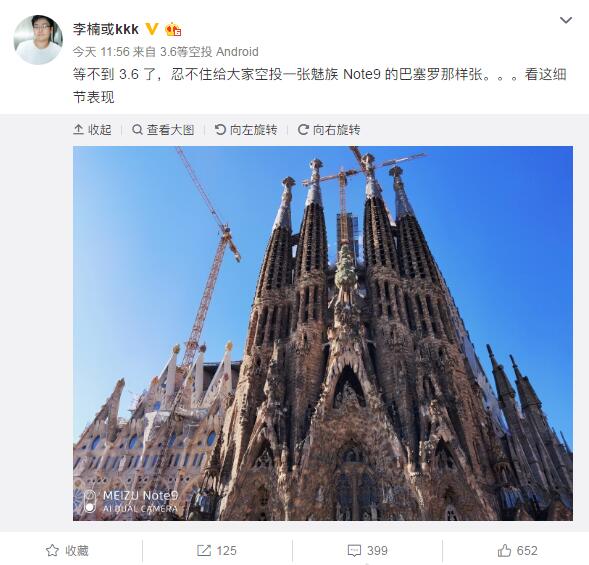
Task: Rotate the image with 向左旋转
Action: click(x=246, y=130)
